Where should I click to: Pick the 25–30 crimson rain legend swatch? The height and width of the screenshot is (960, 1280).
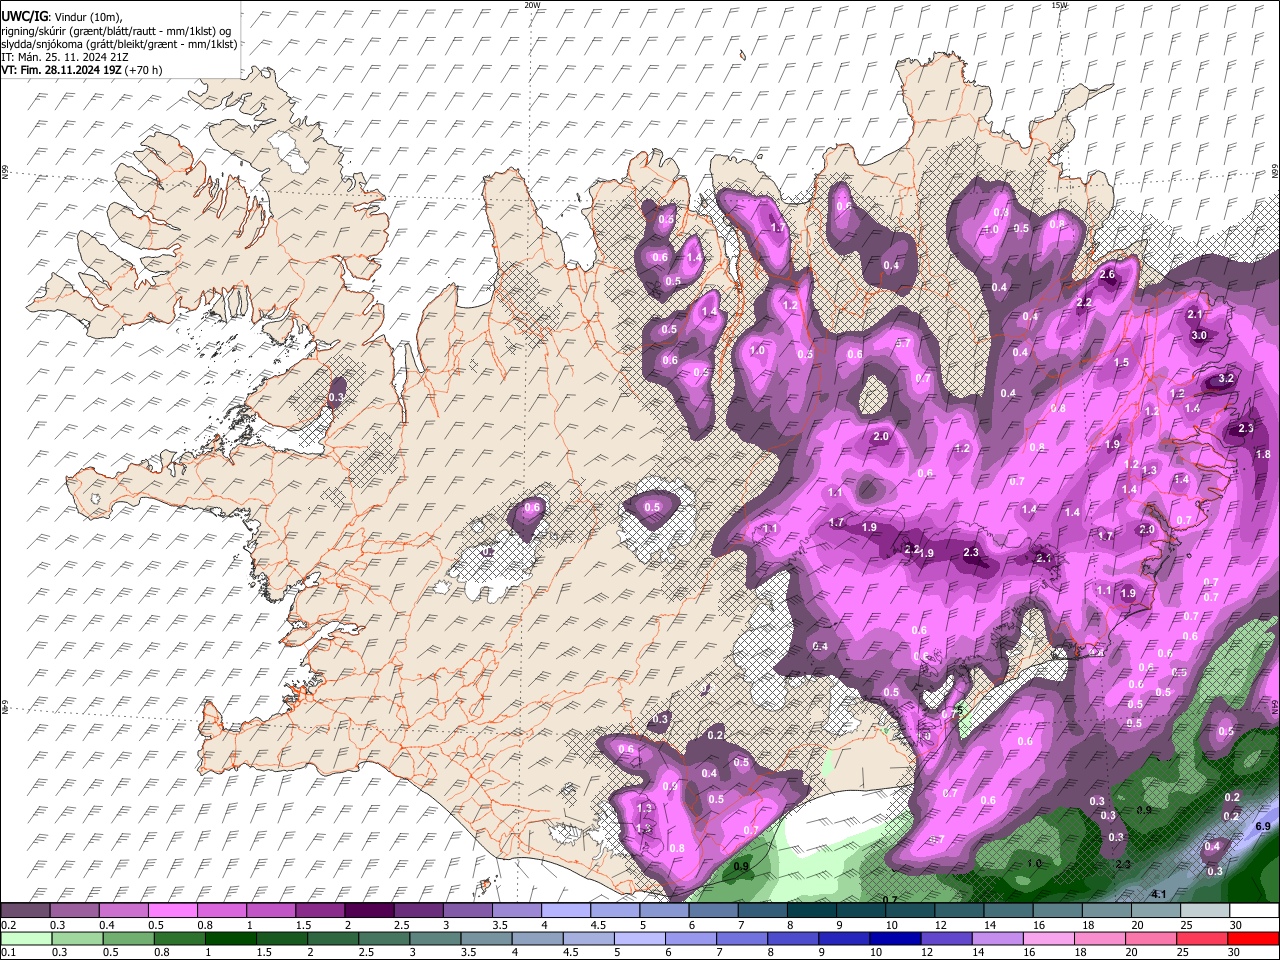(1203, 938)
